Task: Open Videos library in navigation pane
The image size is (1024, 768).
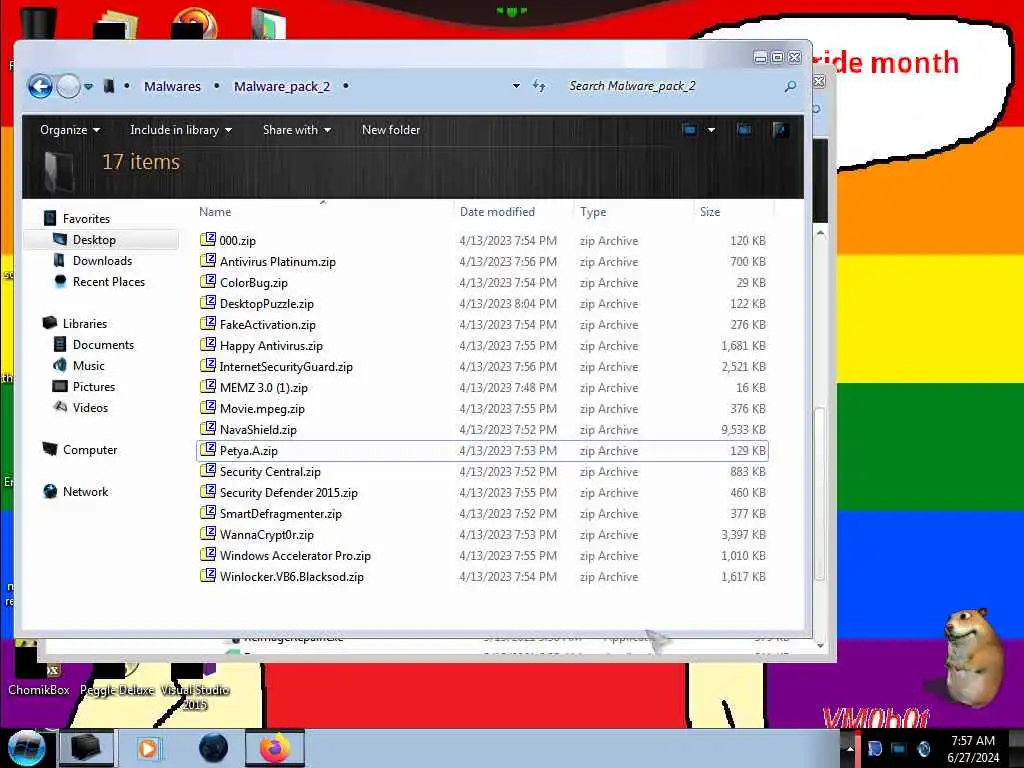Action: click(x=90, y=408)
